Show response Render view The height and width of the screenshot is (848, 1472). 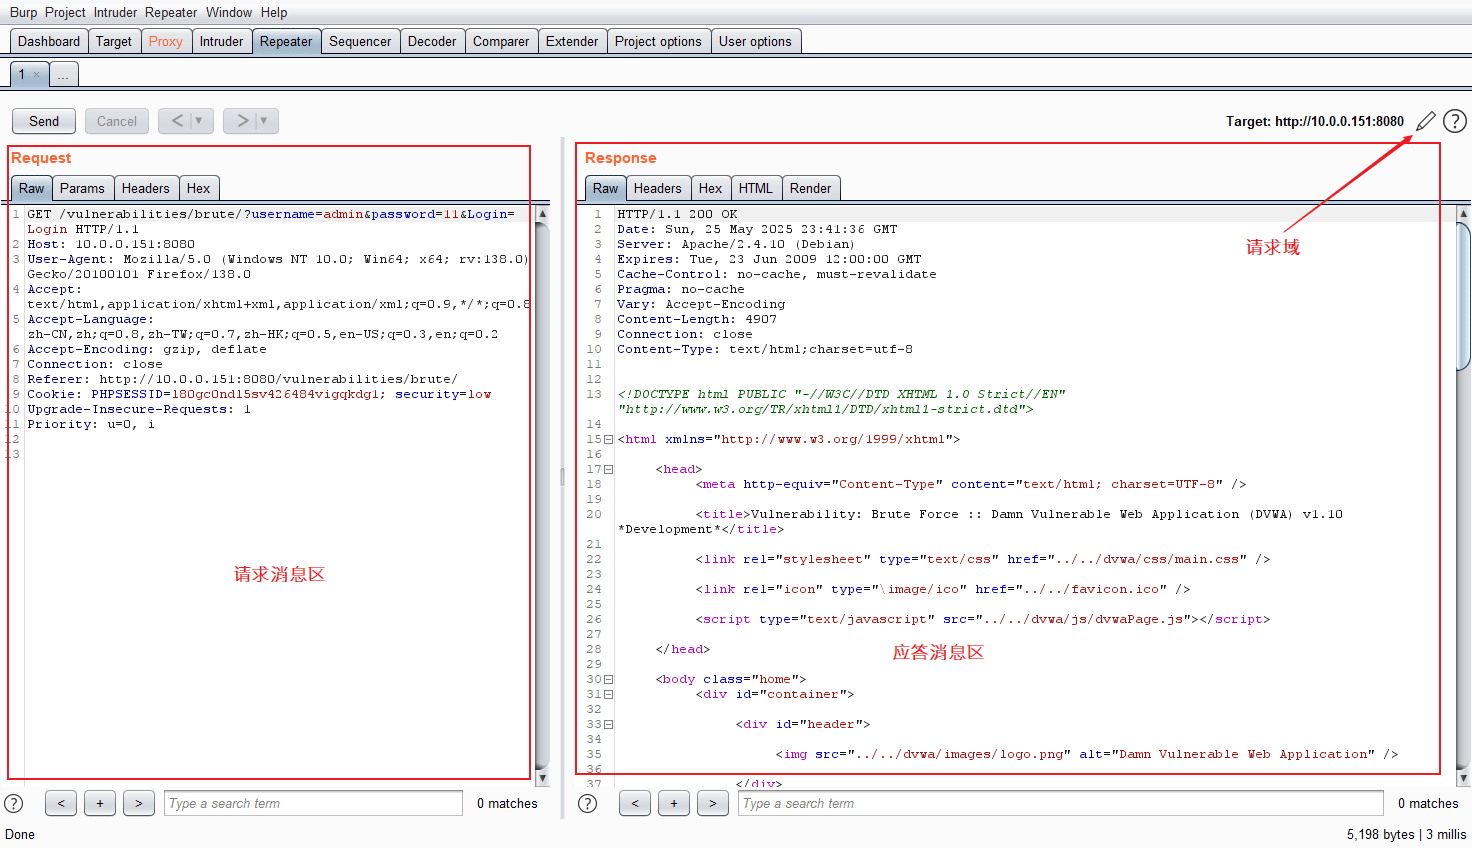811,188
